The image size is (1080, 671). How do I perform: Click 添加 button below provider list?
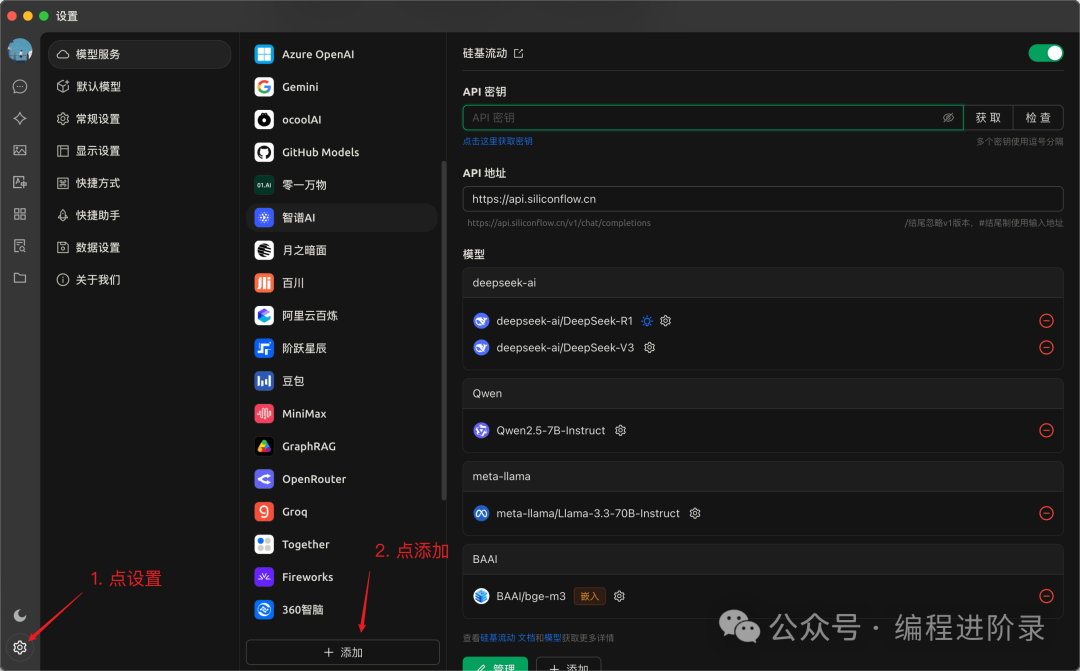(x=343, y=652)
